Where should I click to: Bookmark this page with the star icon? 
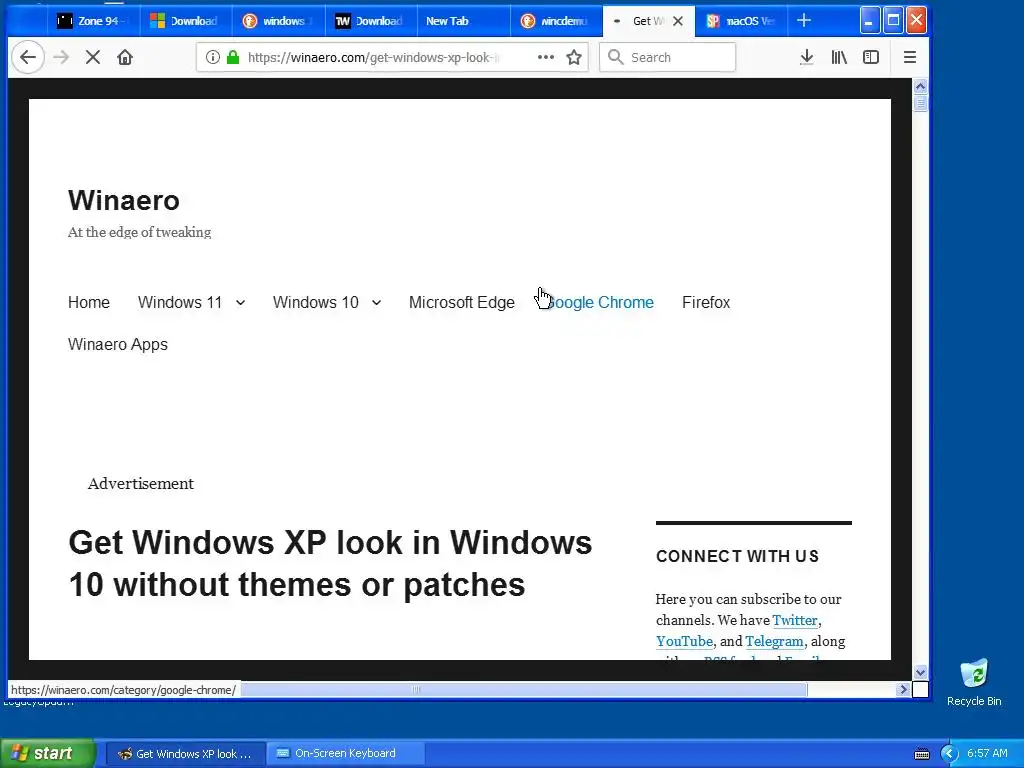pos(574,57)
